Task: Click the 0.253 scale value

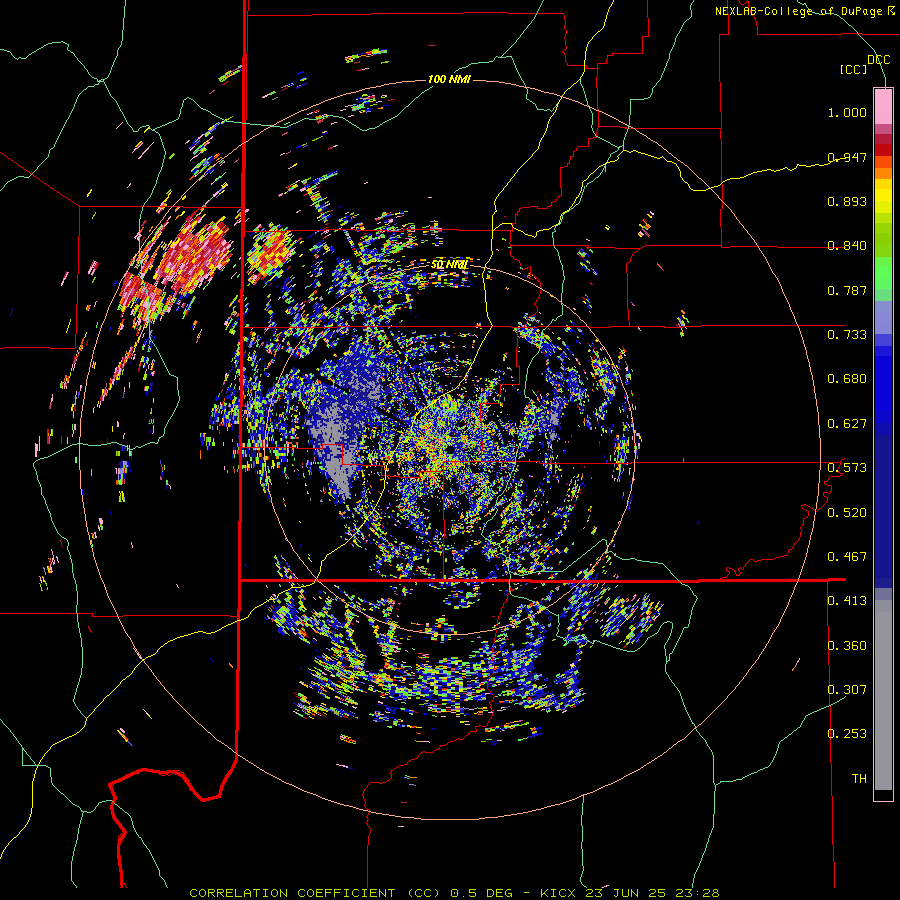Action: coord(847,734)
